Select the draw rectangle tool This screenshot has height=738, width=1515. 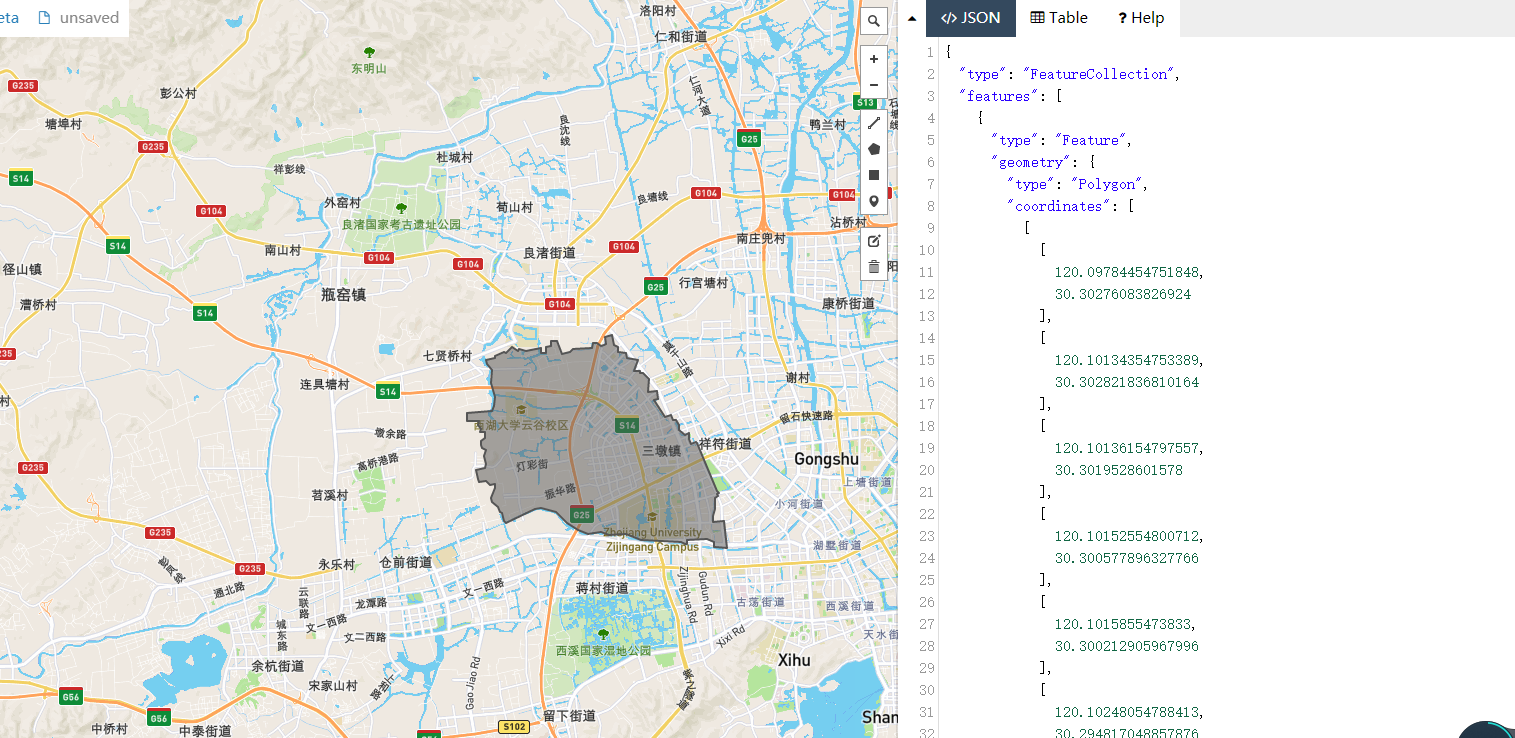pos(873,174)
